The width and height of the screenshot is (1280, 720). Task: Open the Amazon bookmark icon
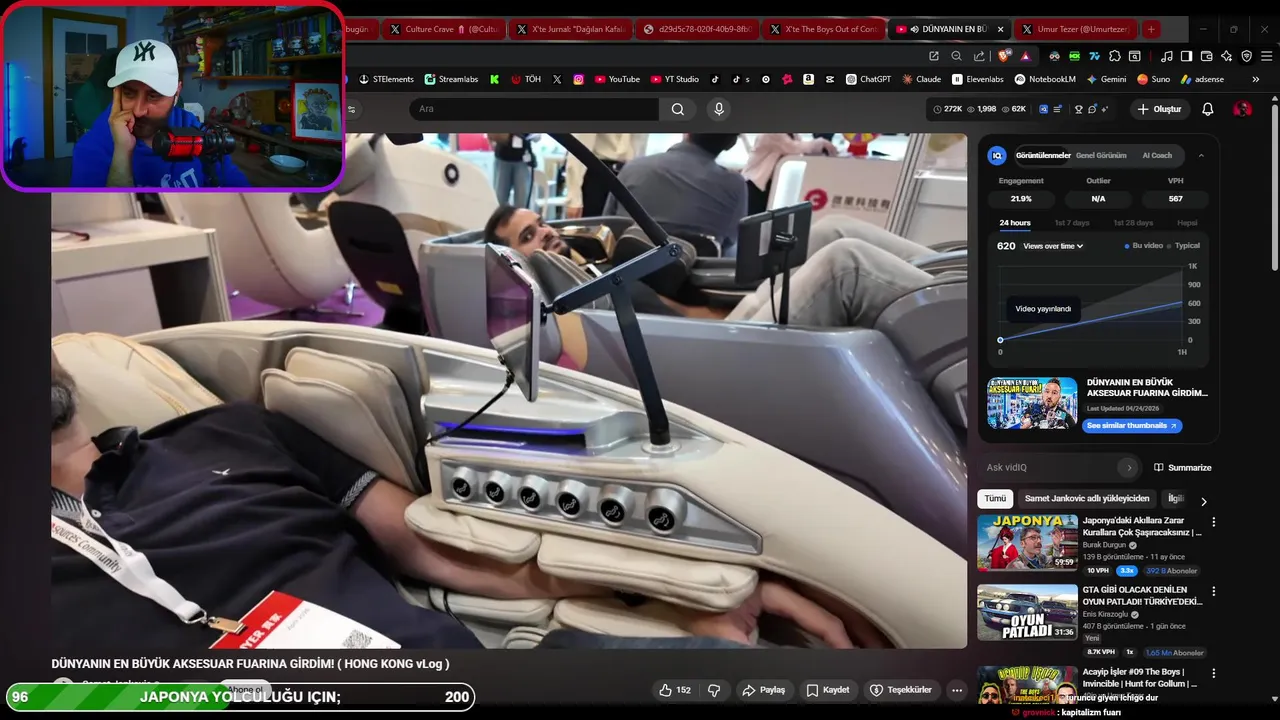(808, 79)
